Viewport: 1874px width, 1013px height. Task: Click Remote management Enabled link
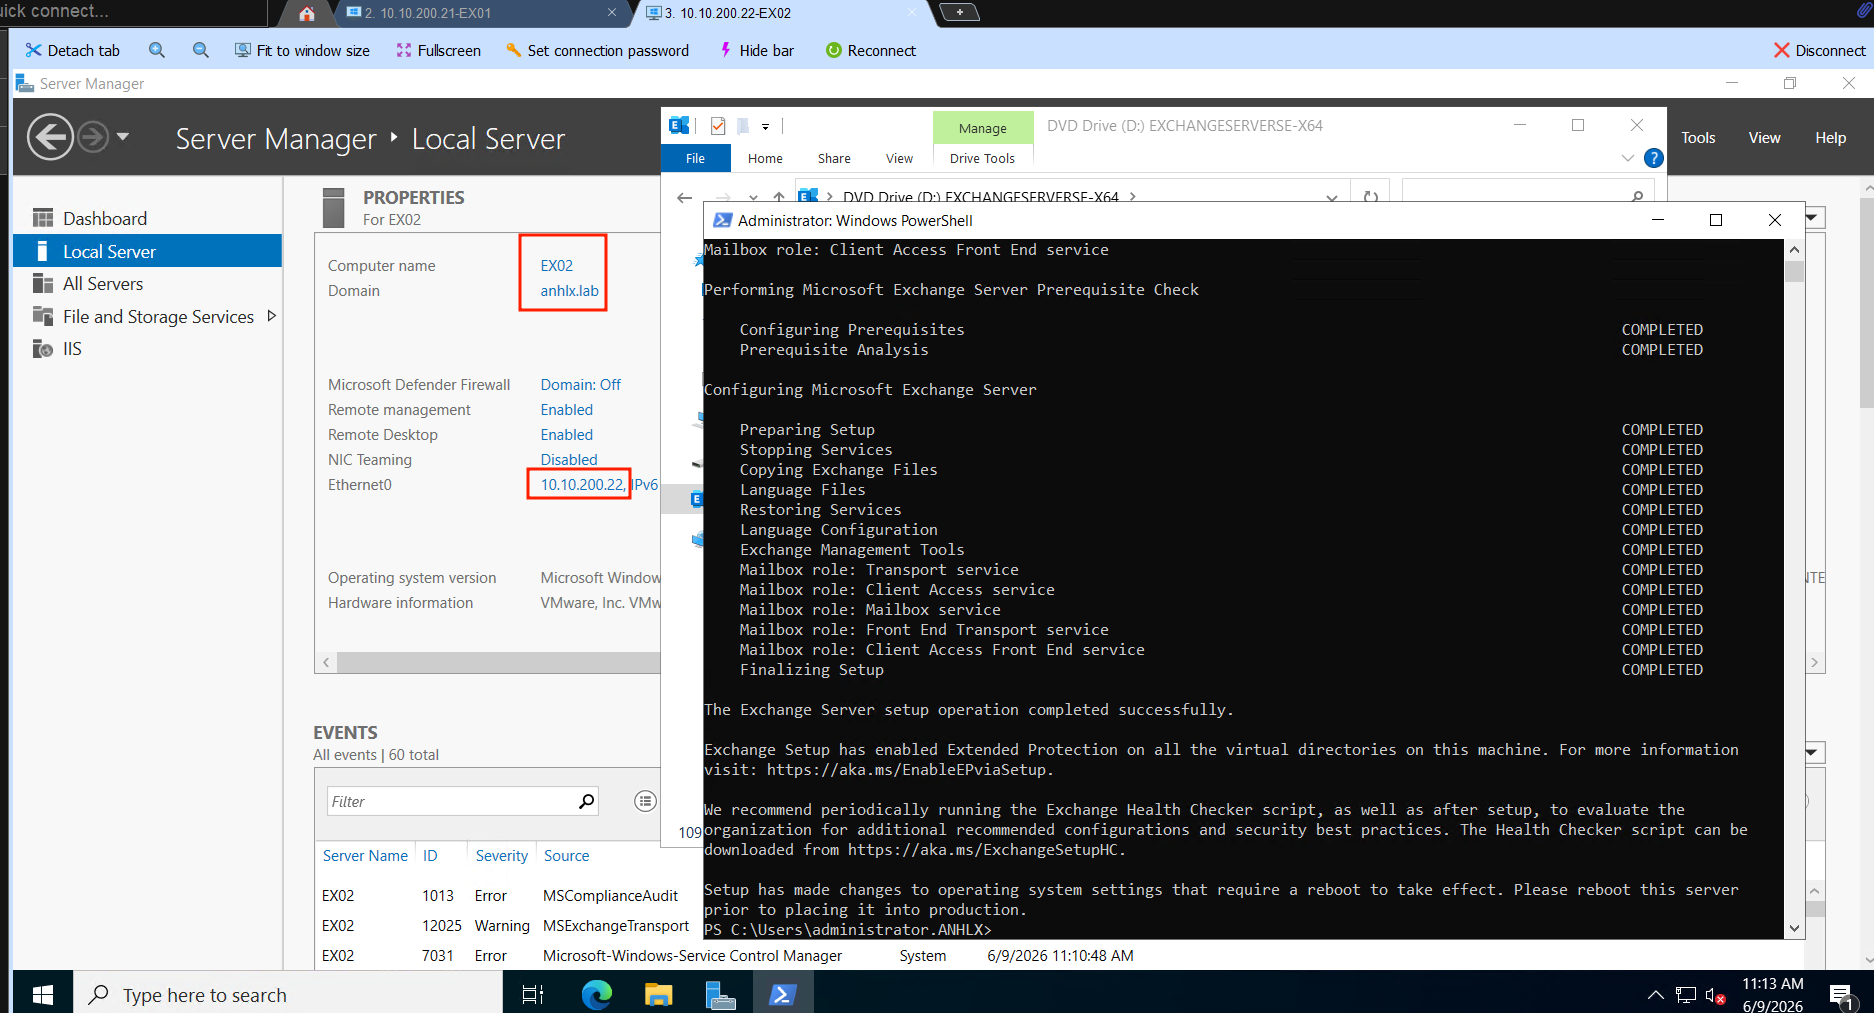pos(567,410)
